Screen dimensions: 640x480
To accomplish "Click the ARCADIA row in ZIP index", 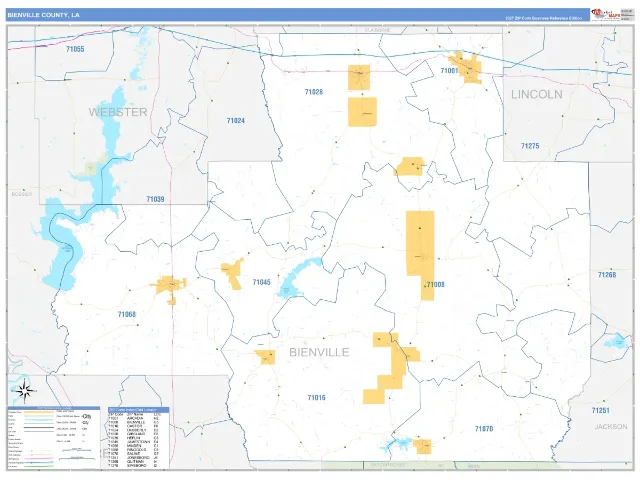I will tap(134, 418).
